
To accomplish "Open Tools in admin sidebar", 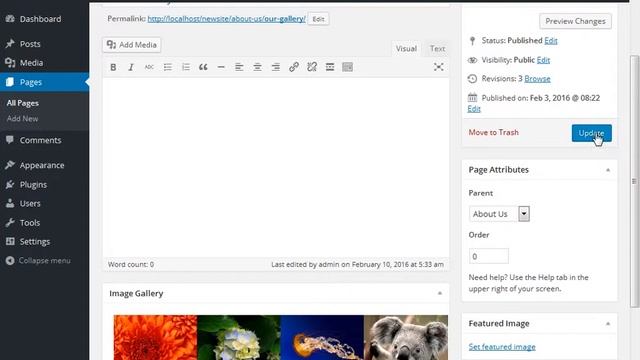I will click(44, 222).
